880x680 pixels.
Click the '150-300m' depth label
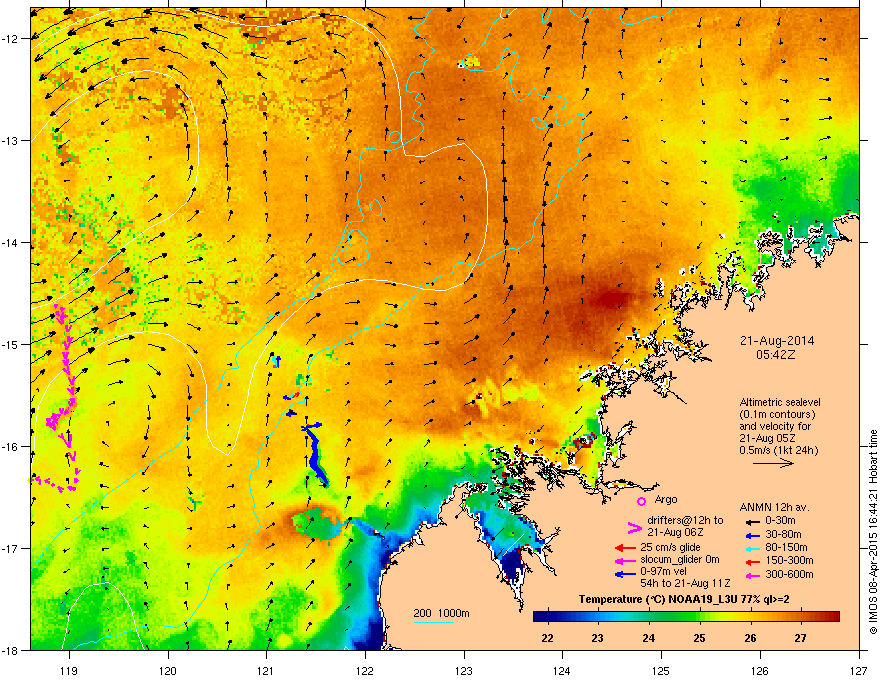point(789,560)
